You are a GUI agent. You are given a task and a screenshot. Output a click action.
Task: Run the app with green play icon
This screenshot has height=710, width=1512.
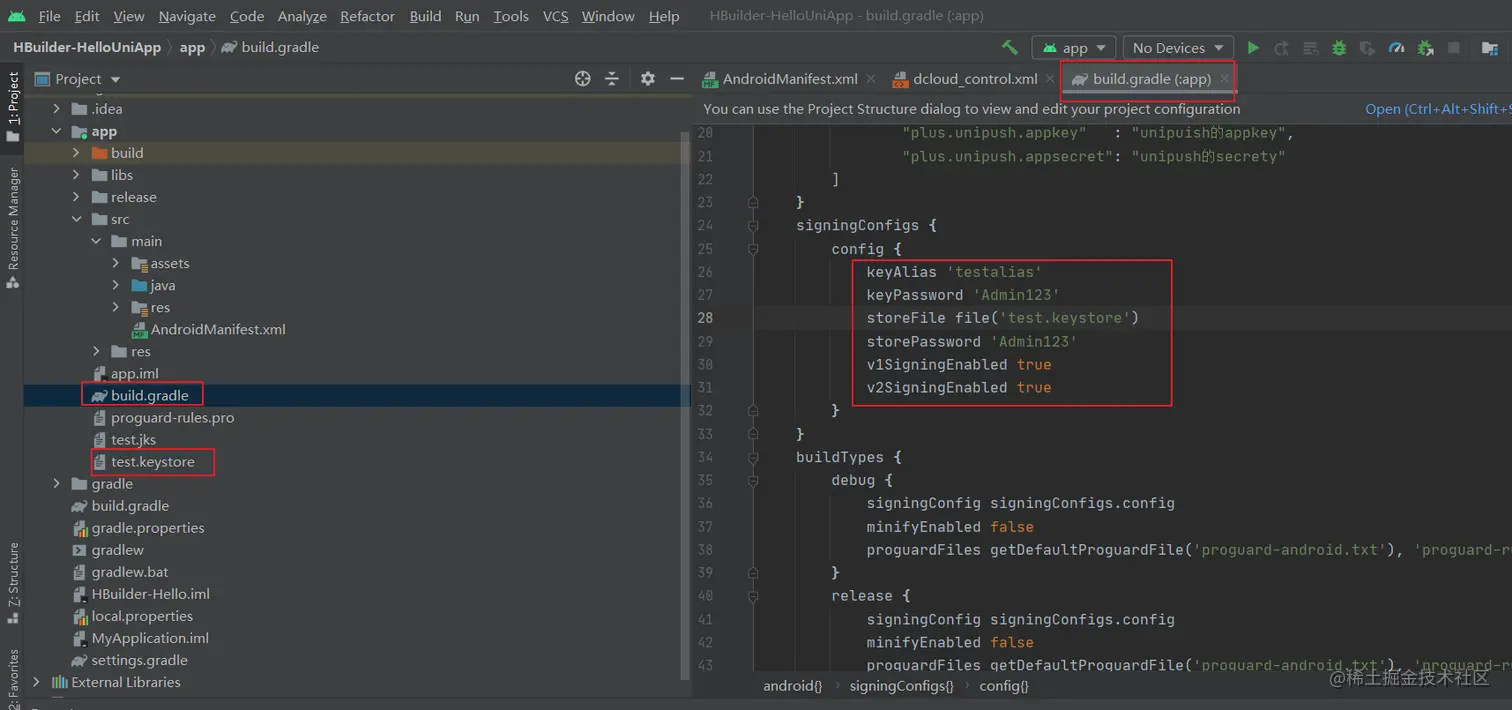point(1253,47)
